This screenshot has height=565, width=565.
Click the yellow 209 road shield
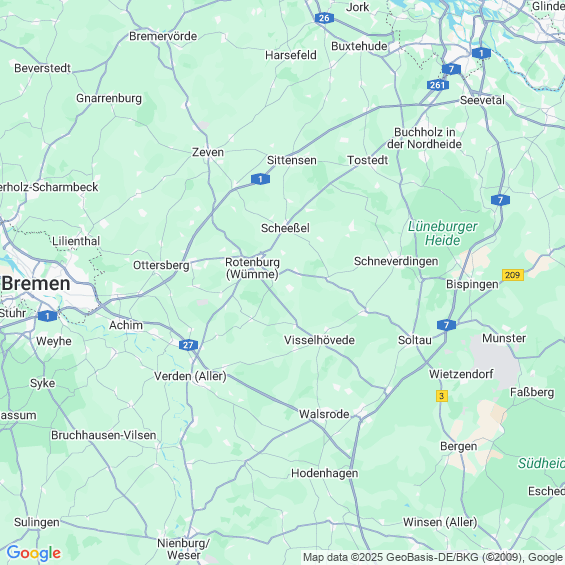click(512, 275)
